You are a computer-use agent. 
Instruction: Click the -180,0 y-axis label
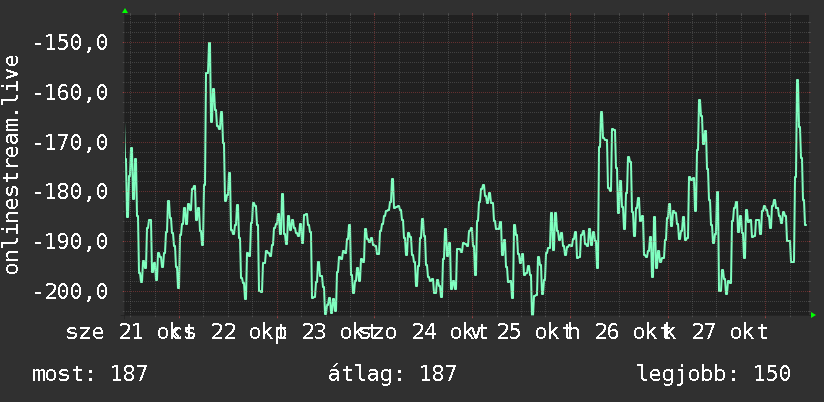(x=70, y=192)
